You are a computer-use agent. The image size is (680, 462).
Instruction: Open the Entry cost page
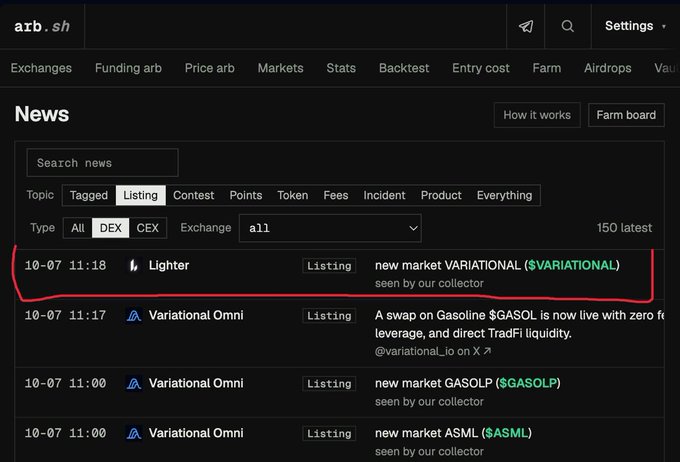[x=481, y=68]
